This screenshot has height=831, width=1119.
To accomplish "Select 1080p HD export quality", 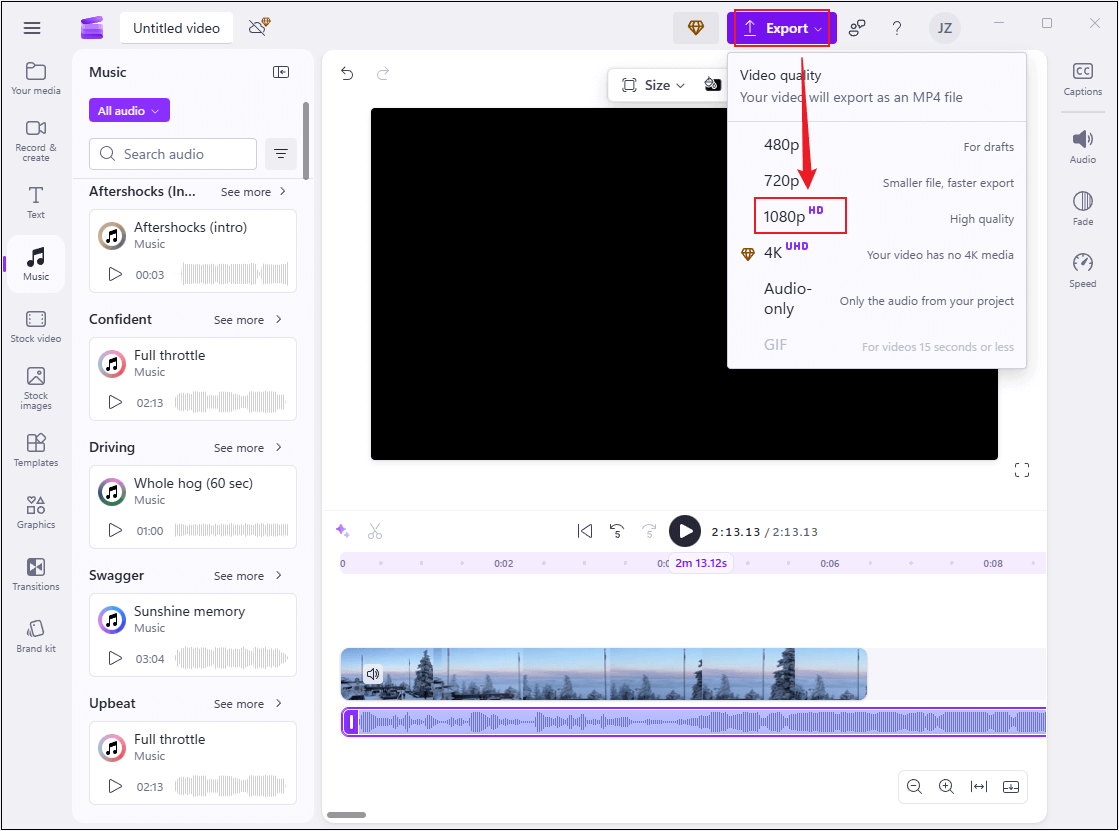I will tap(800, 215).
